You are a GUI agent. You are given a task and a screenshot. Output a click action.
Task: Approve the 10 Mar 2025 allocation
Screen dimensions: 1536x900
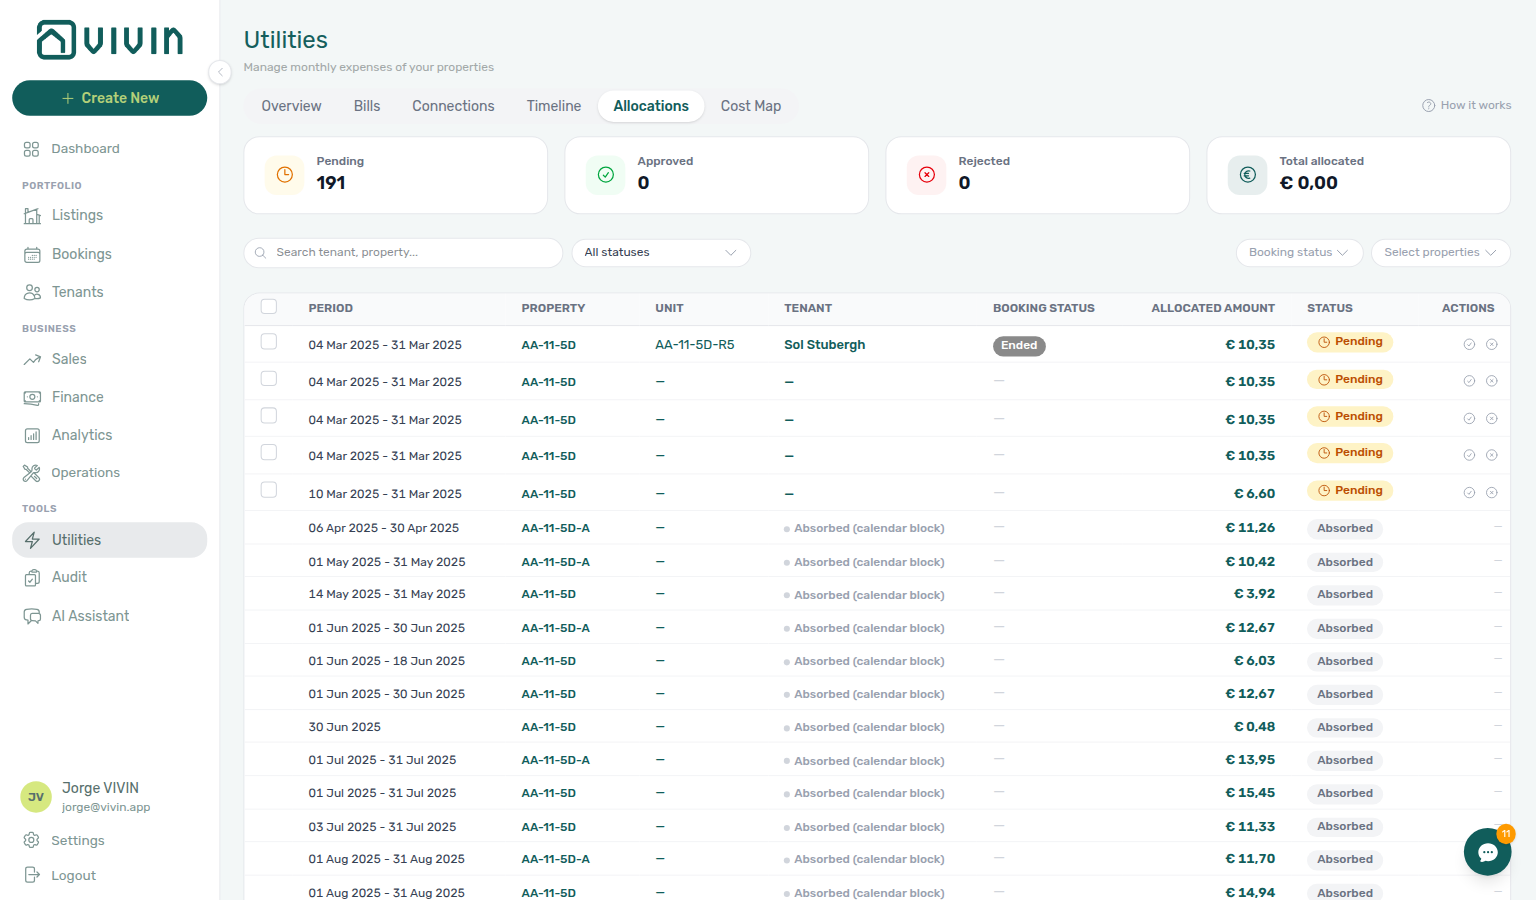pos(1469,492)
